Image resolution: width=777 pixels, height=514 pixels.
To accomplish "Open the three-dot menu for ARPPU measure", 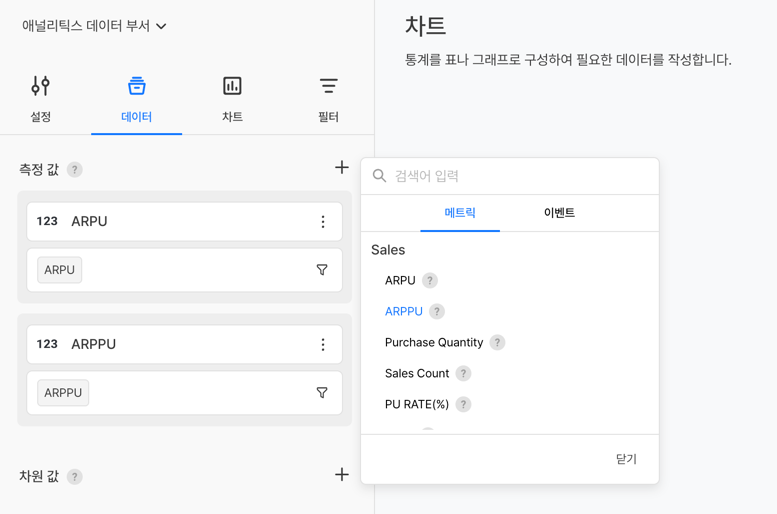I will [323, 345].
